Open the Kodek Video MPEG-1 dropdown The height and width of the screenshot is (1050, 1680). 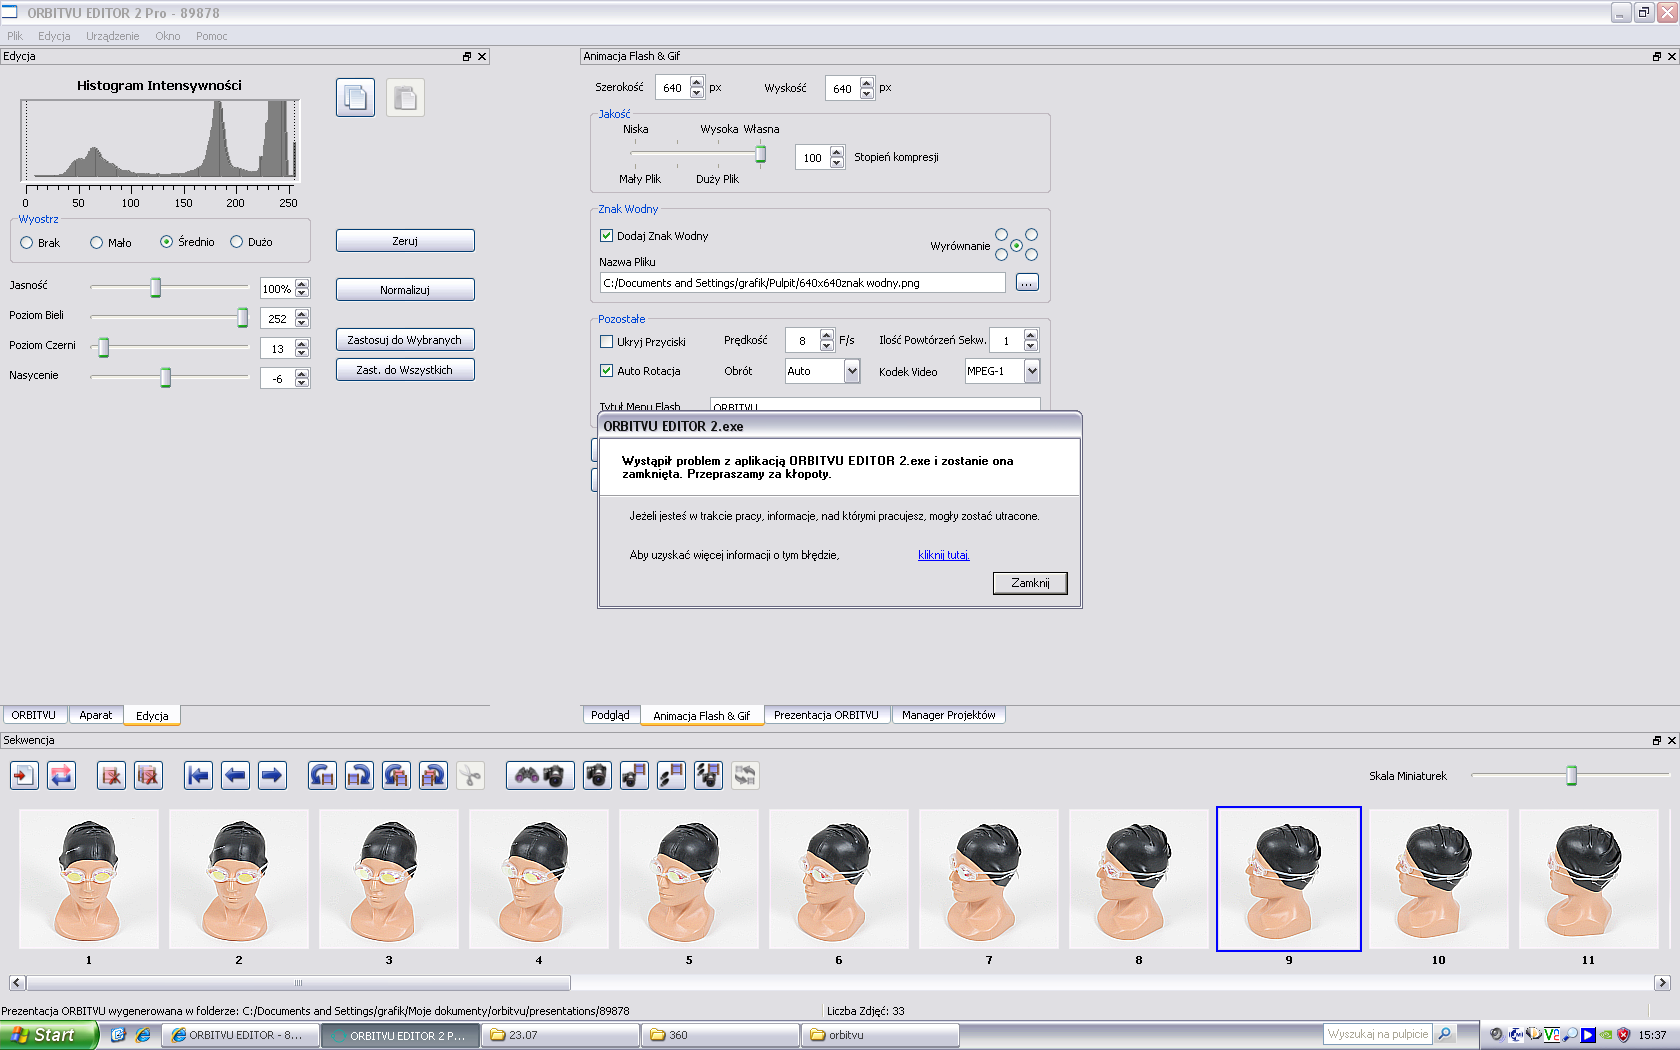click(1032, 371)
